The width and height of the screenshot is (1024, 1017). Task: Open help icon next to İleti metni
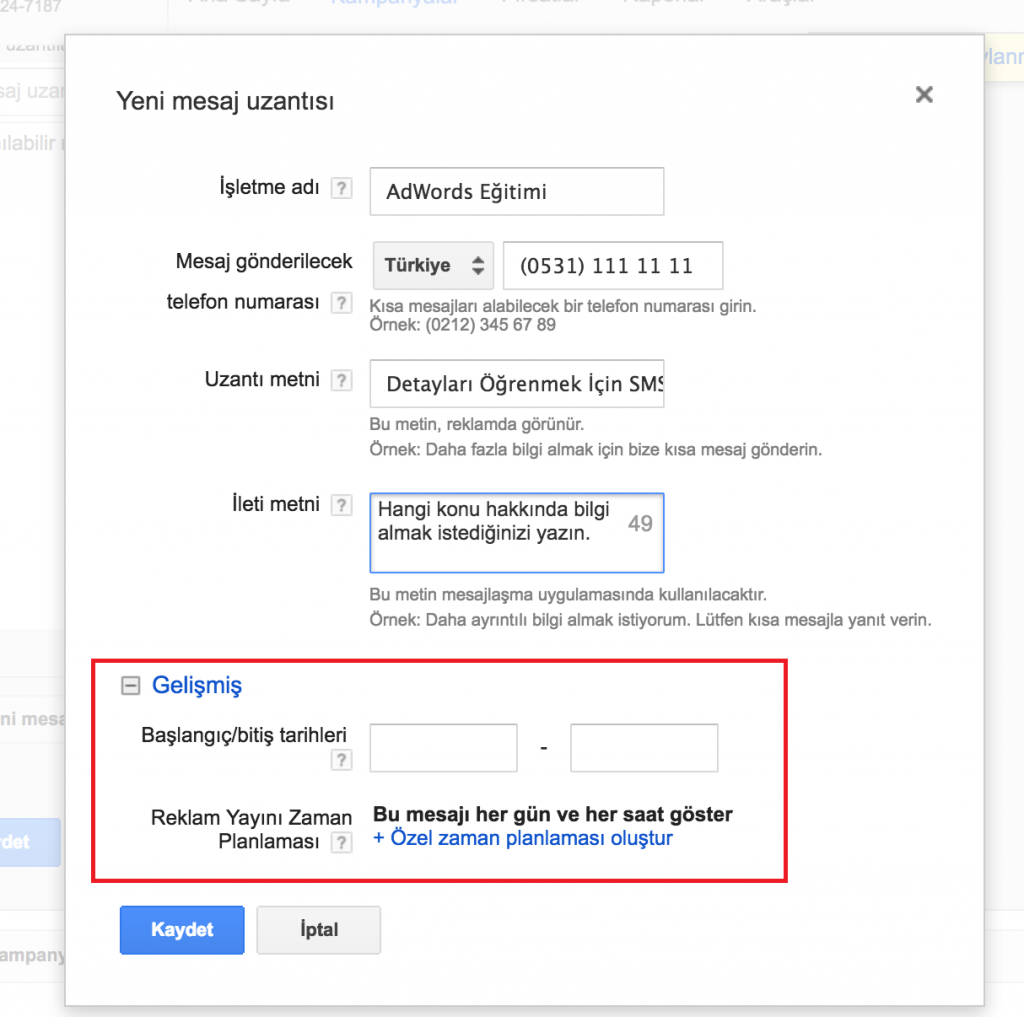tap(342, 505)
